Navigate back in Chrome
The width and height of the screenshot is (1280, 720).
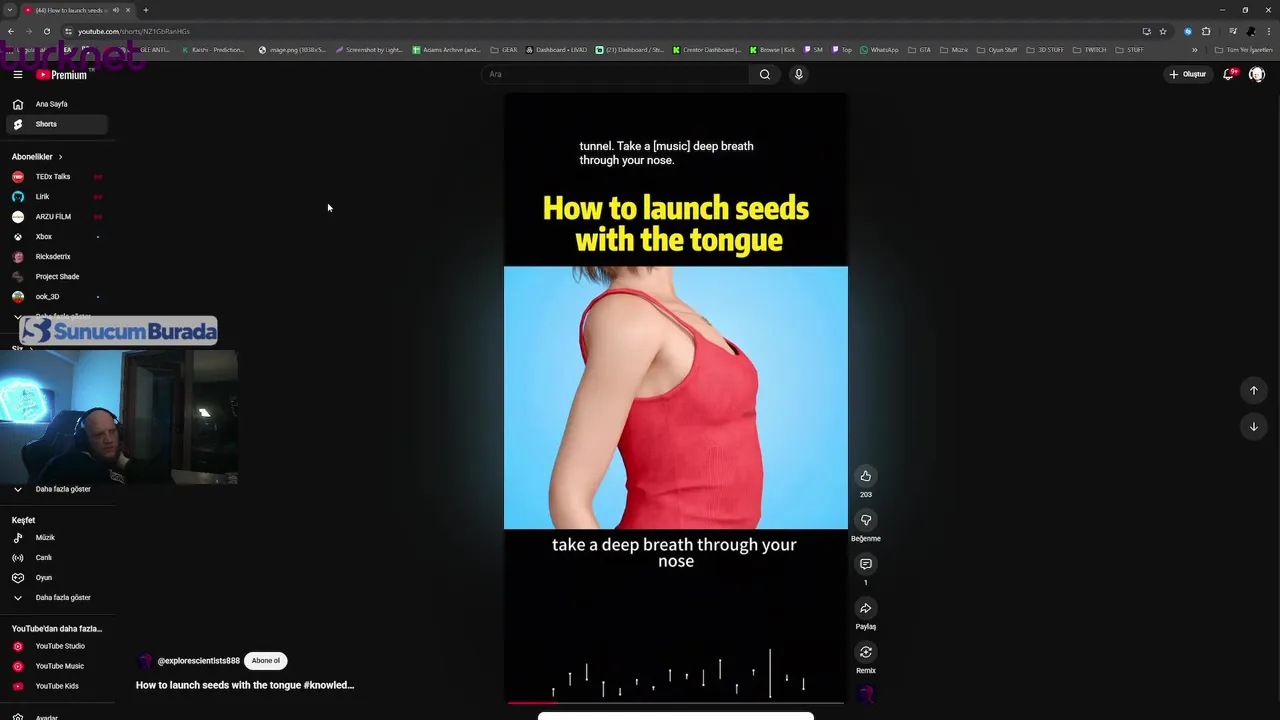click(11, 31)
